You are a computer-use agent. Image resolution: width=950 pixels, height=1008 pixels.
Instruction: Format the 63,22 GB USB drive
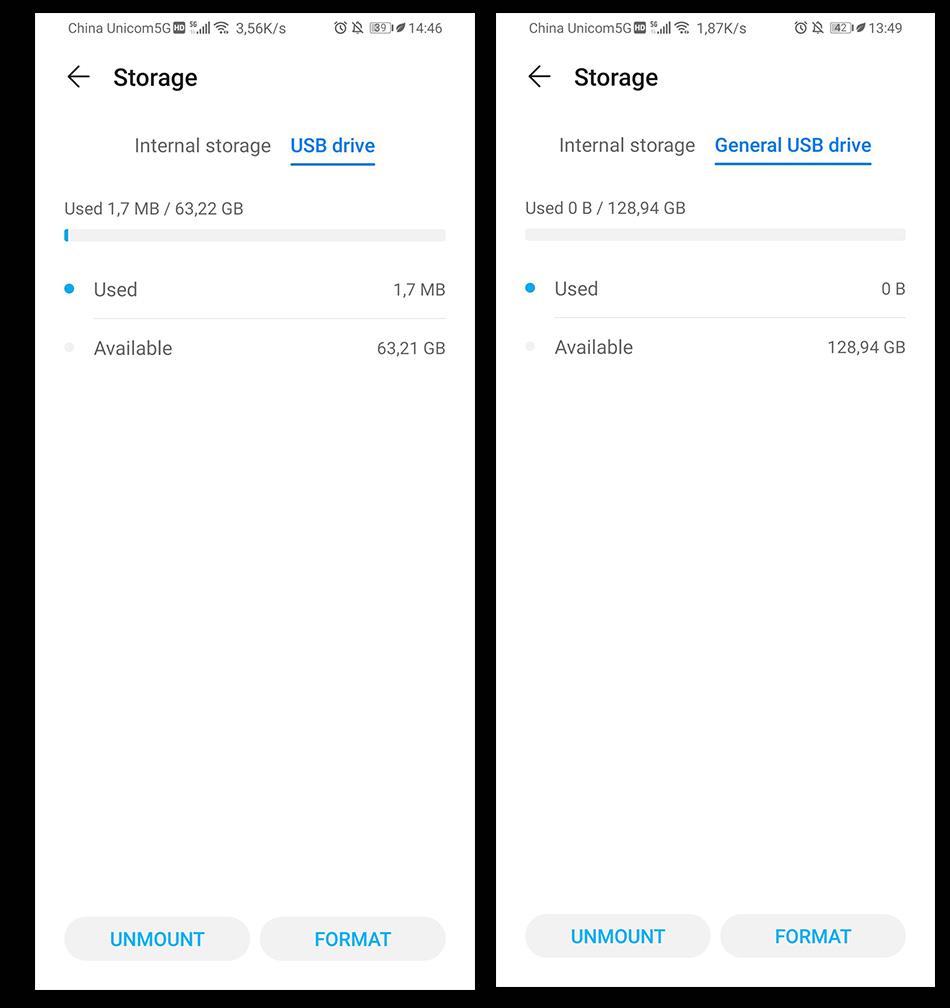click(x=352, y=939)
